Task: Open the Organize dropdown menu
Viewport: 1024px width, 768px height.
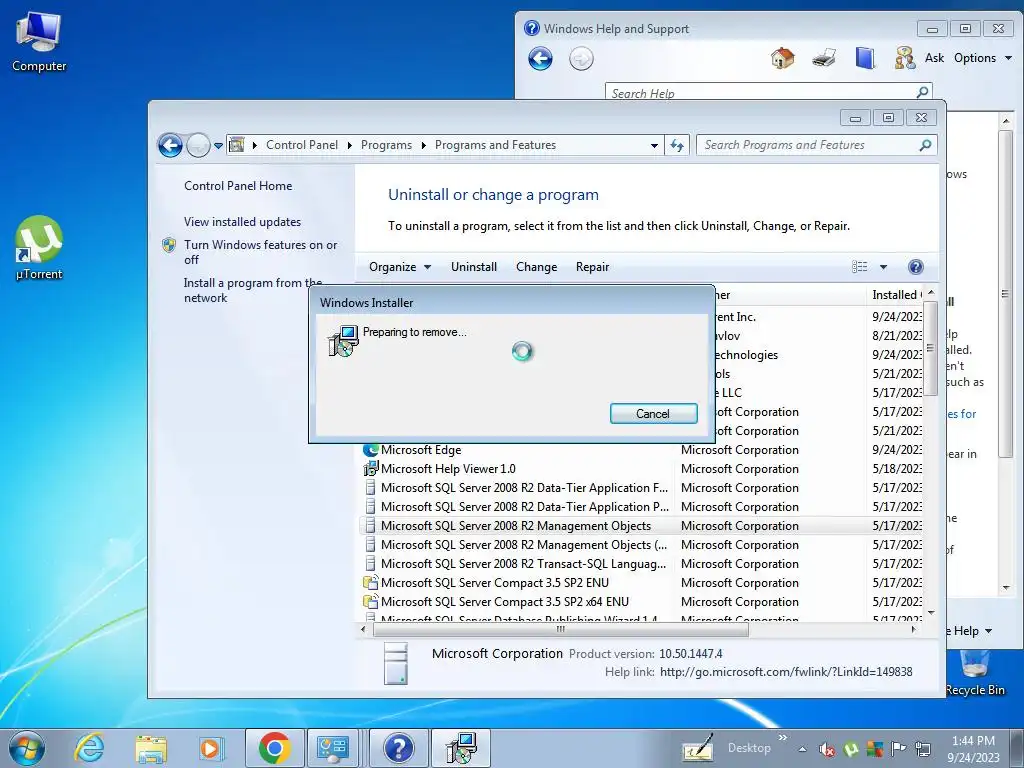Action: click(400, 266)
